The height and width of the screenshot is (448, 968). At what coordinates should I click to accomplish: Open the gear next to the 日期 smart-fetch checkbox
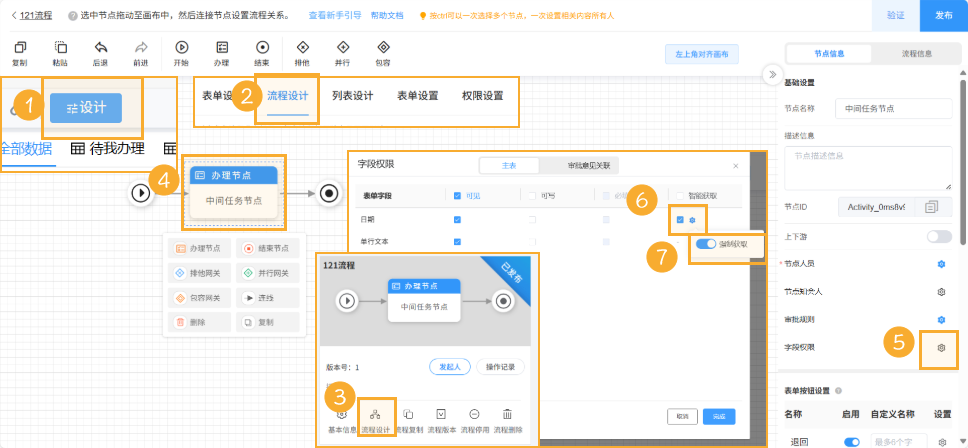point(692,220)
